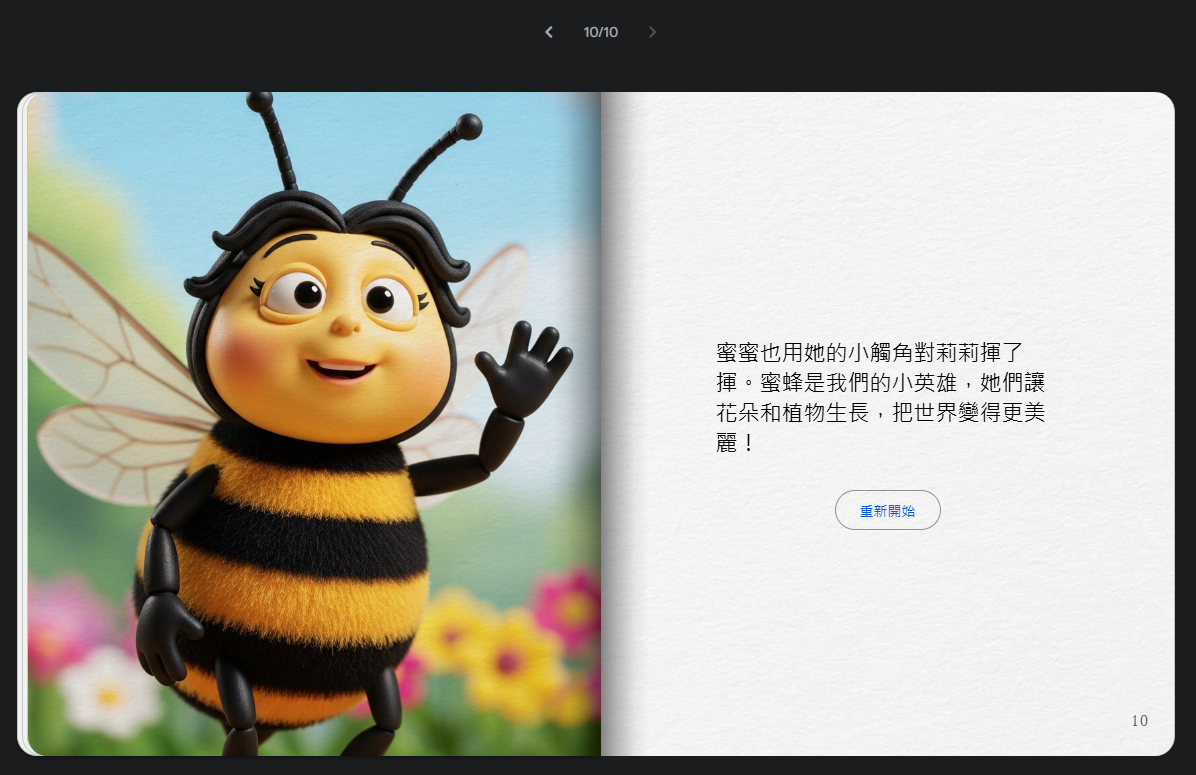Click the blank paper area above the story text
Image resolution: width=1196 pixels, height=775 pixels.
(x=880, y=220)
